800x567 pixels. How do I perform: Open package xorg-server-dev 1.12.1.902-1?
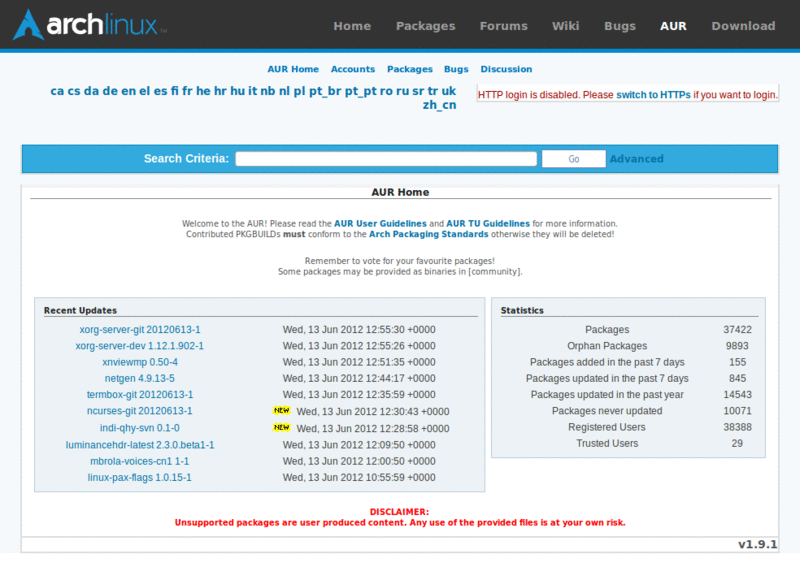(x=140, y=346)
